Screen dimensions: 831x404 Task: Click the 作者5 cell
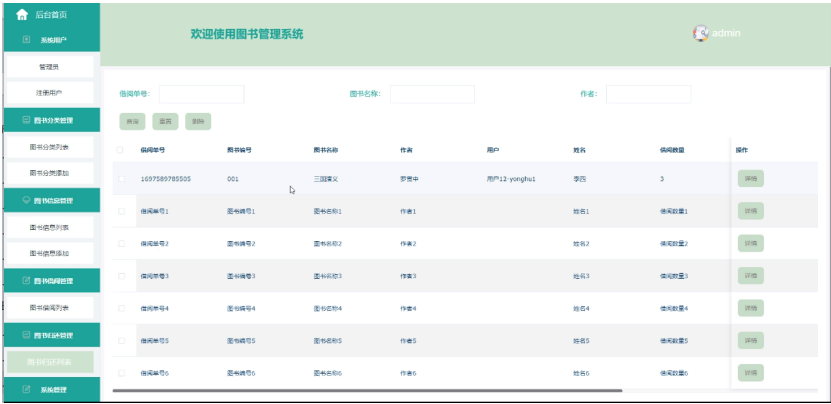pos(408,341)
